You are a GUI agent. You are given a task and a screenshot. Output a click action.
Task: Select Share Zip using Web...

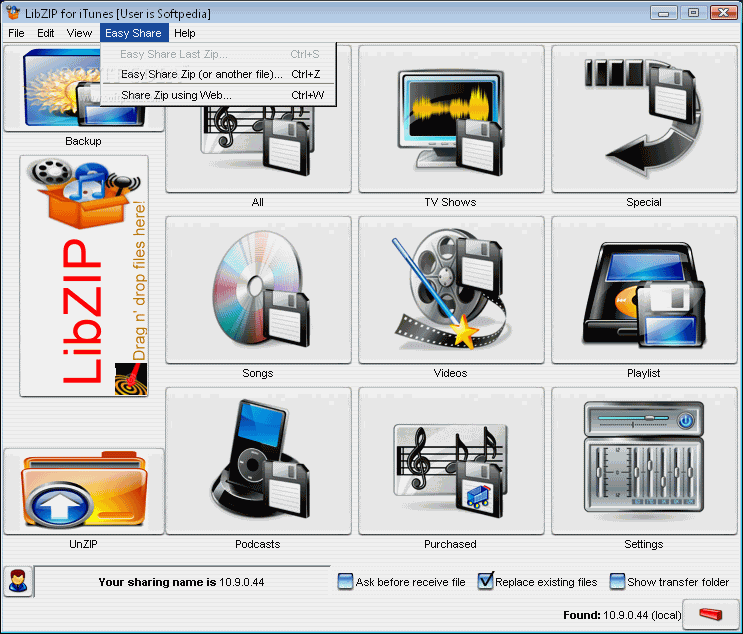218,95
